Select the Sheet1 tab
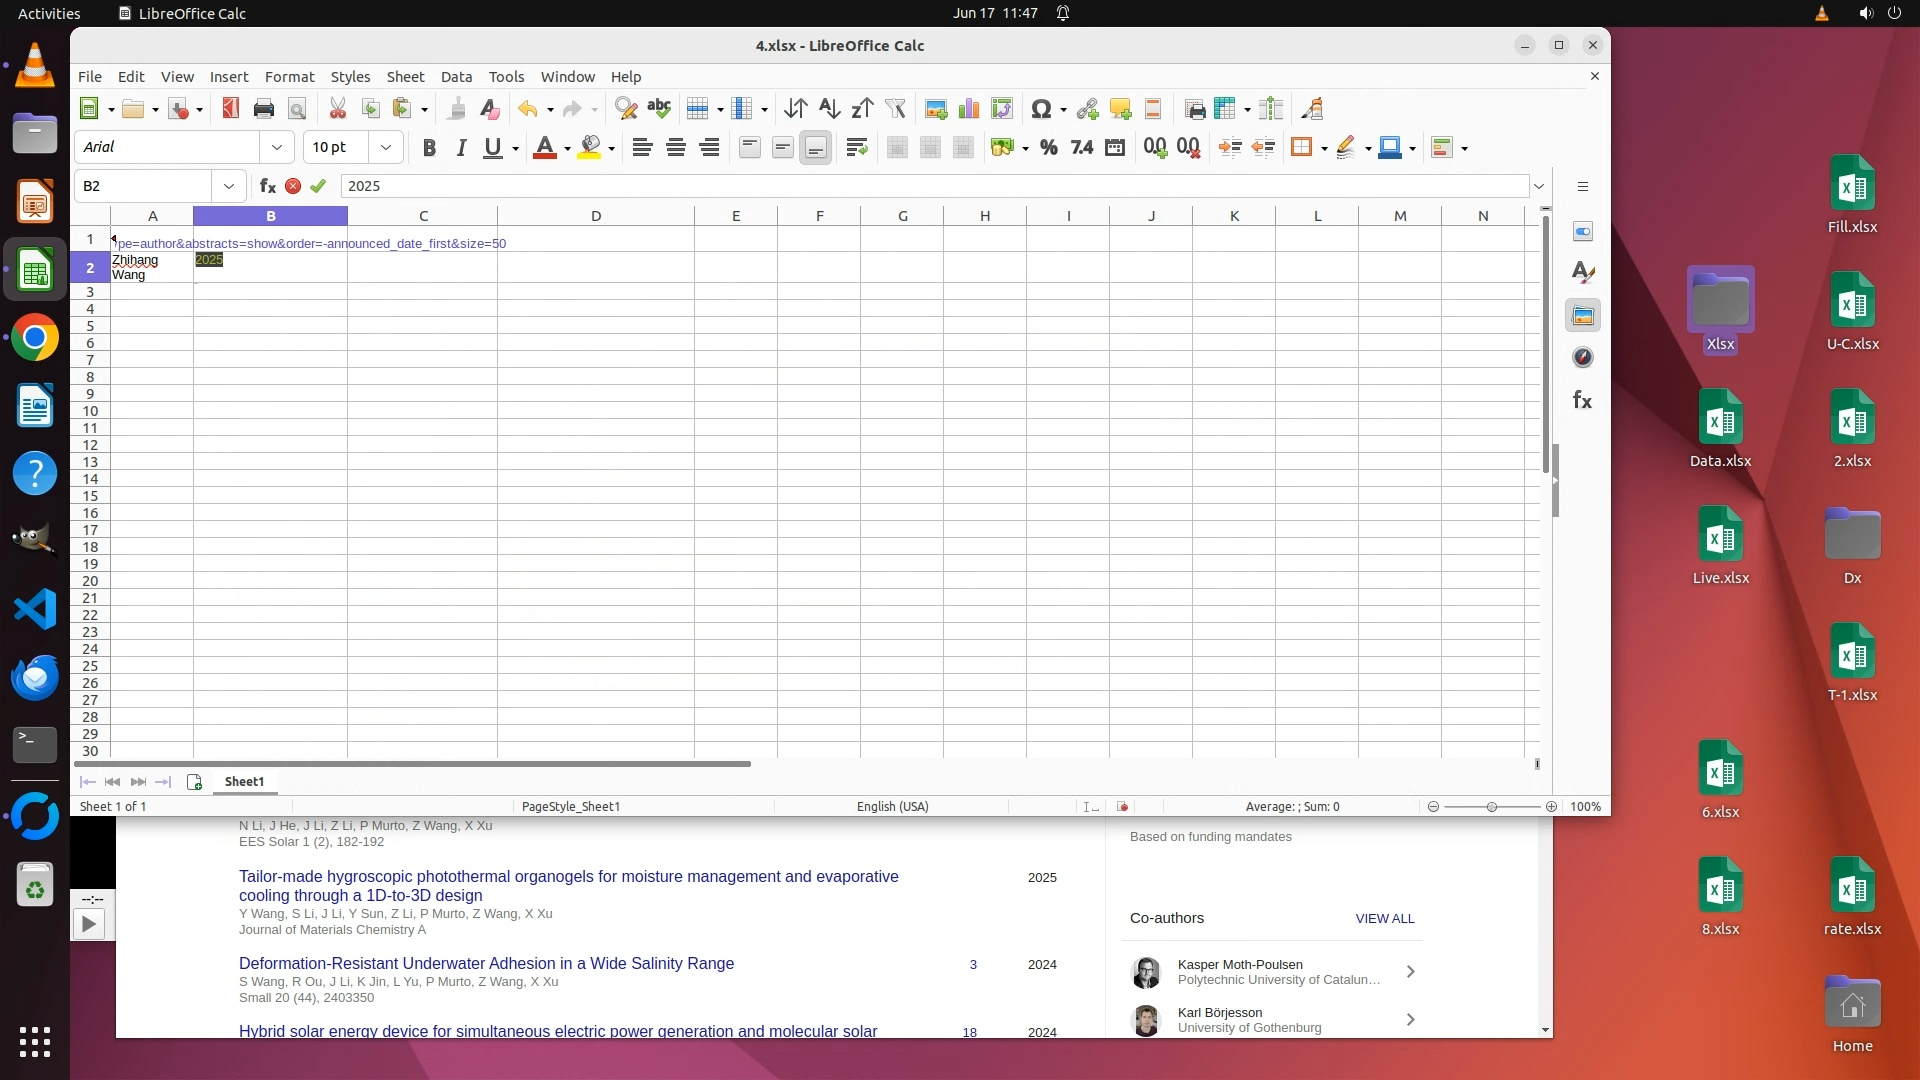 tap(244, 782)
